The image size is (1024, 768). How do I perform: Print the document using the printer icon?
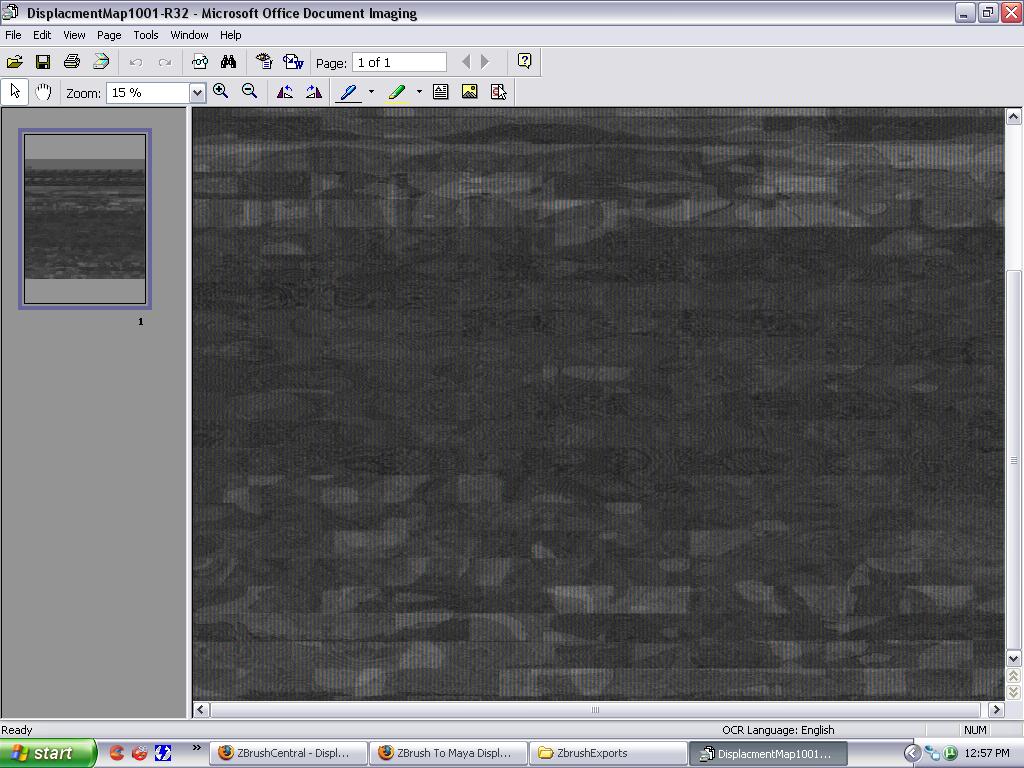(x=72, y=62)
